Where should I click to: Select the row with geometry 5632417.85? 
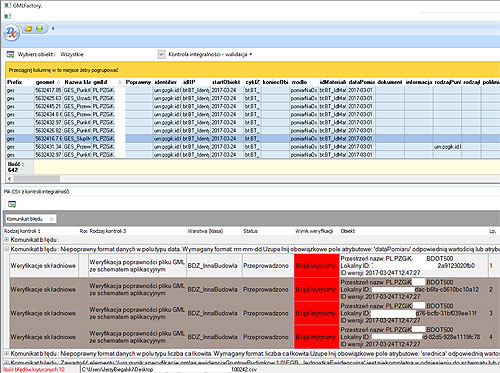pyautogui.click(x=252, y=90)
